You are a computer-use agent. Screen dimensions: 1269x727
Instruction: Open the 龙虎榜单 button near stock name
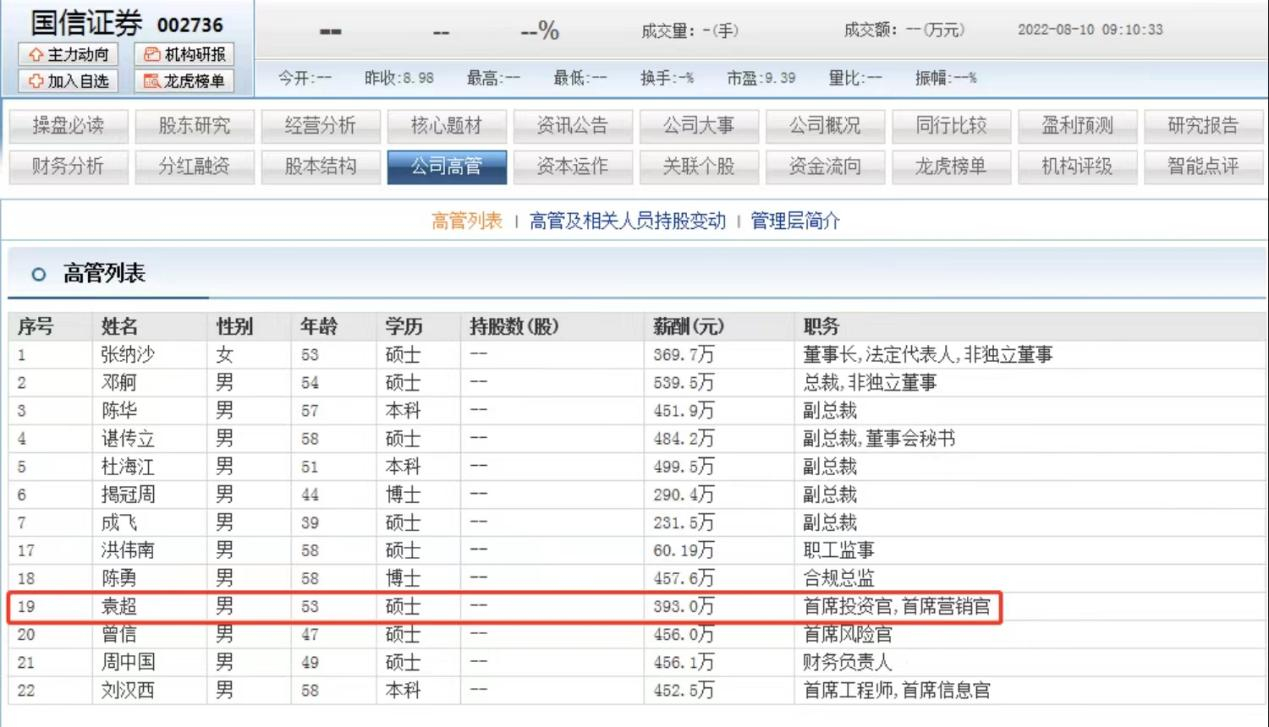tap(184, 81)
